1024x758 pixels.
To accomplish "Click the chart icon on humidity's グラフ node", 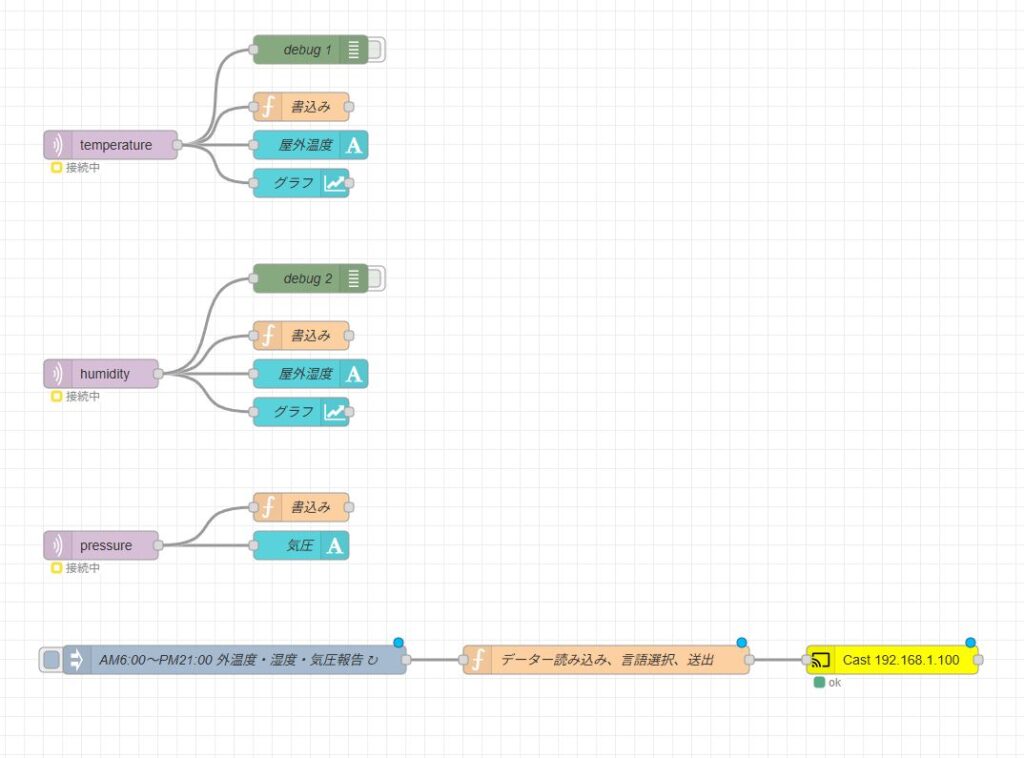I will point(334,412).
